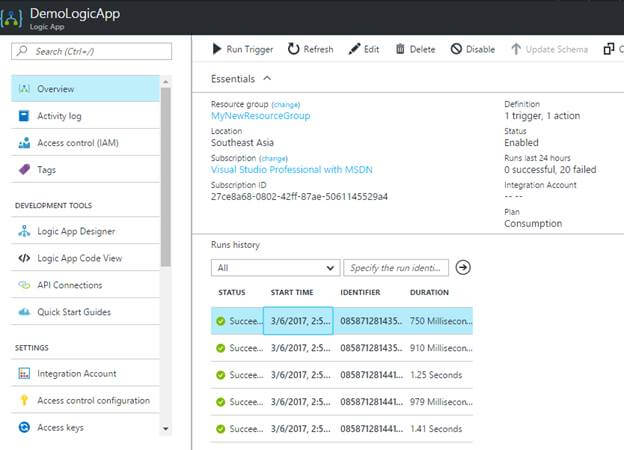Screen dimensions: 624x450
Task: Open the Visual Studio Professional with MSDN link
Action: 291,170
